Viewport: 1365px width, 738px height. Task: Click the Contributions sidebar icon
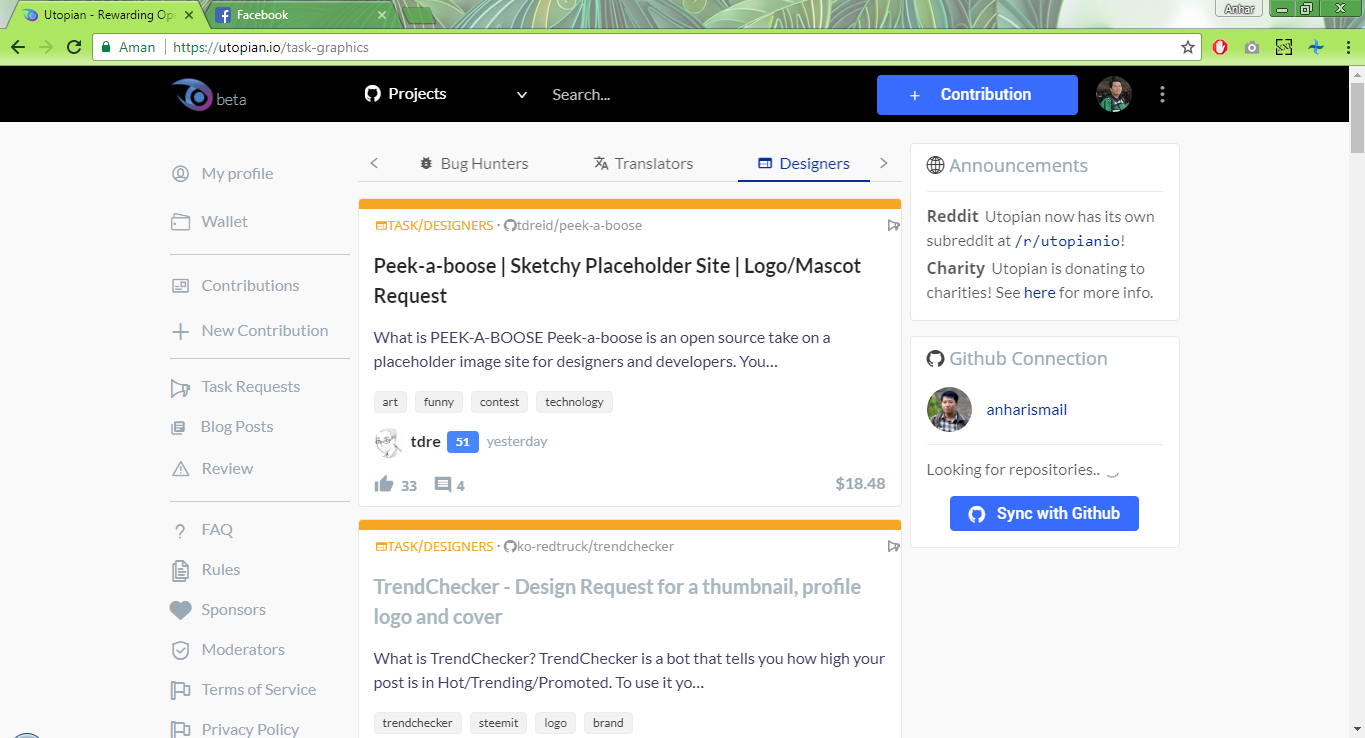[x=180, y=286]
